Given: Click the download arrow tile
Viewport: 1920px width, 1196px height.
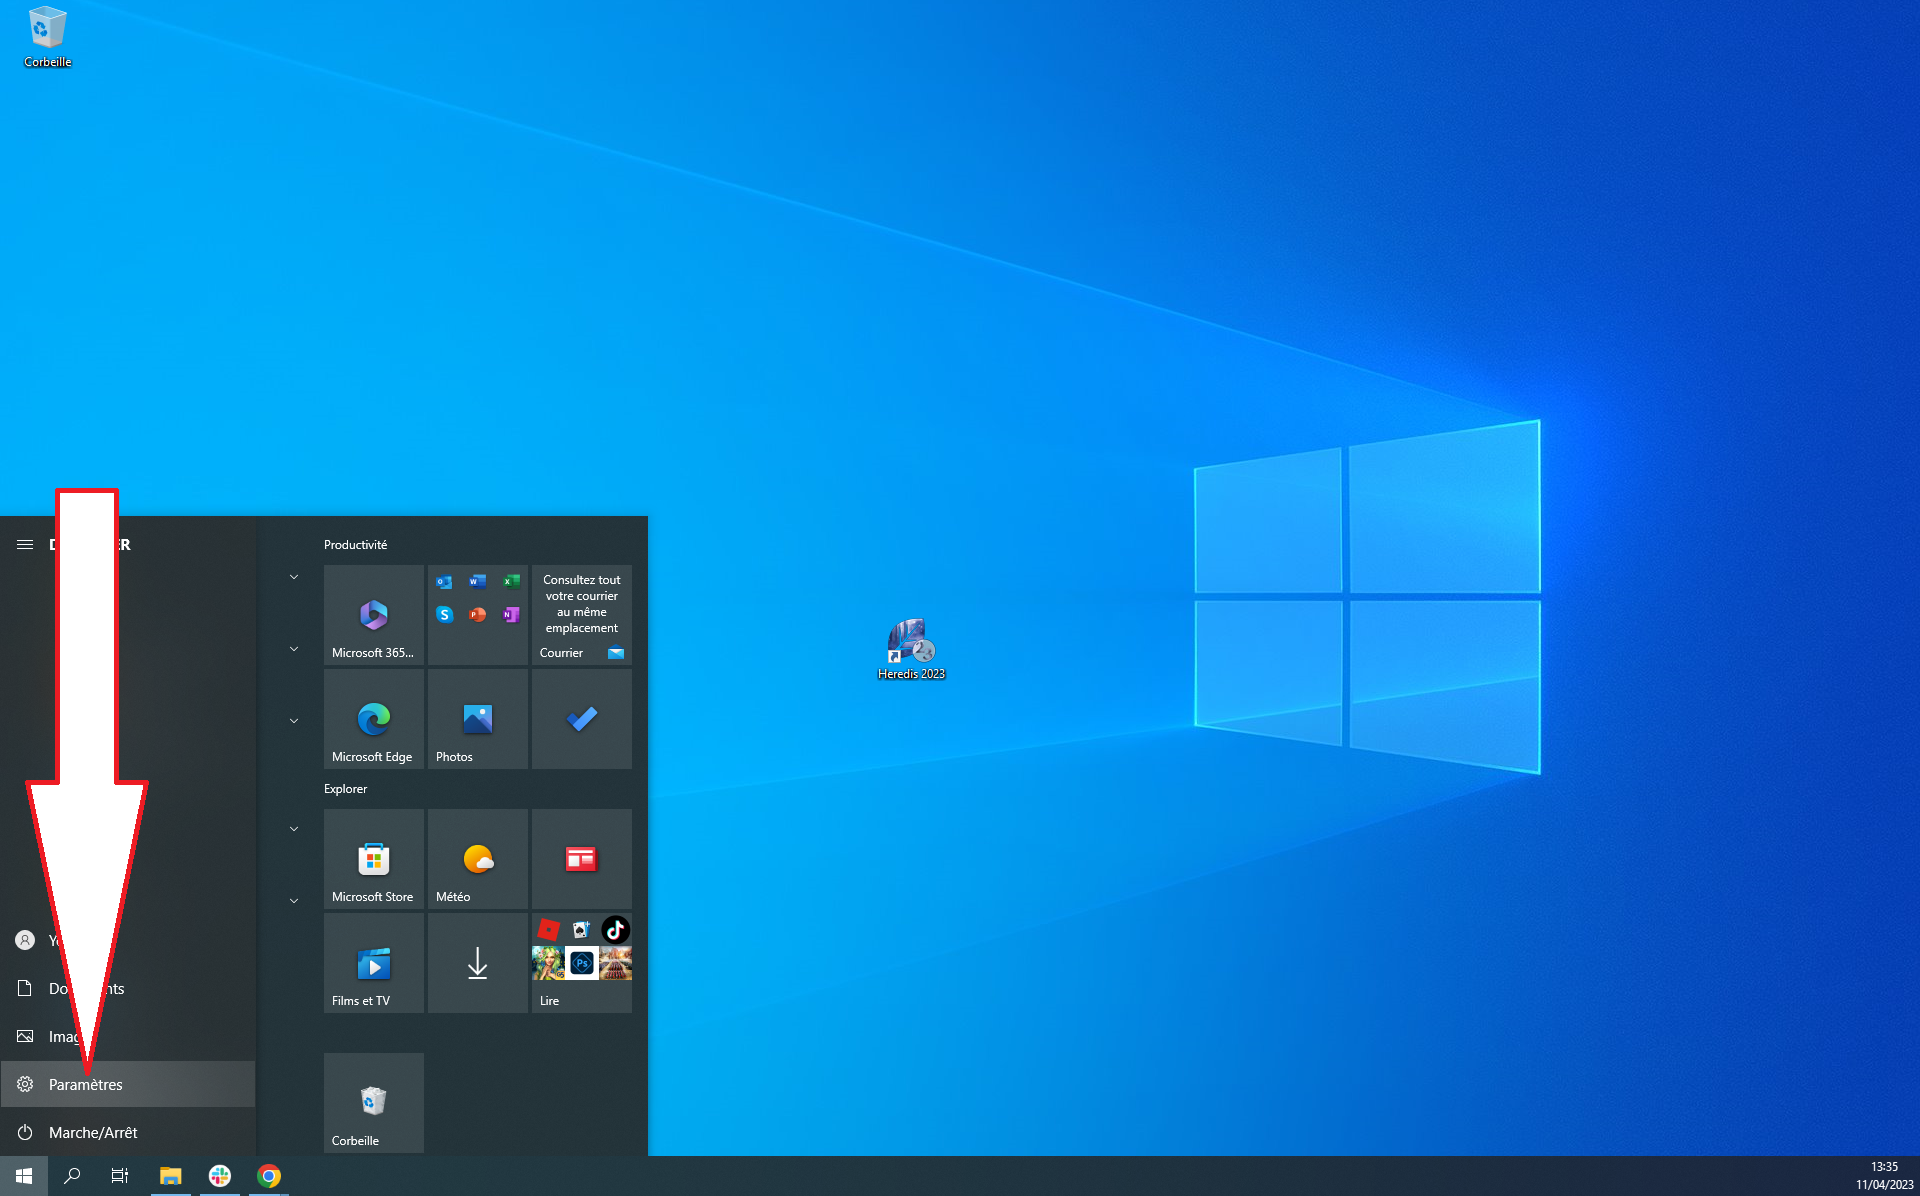Looking at the screenshot, I should 477,962.
